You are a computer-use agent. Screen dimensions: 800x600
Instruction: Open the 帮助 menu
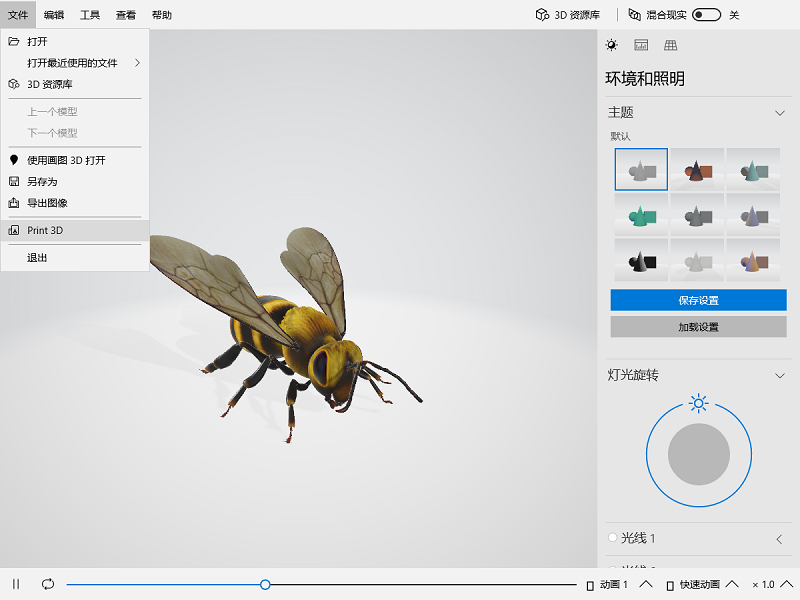click(162, 15)
